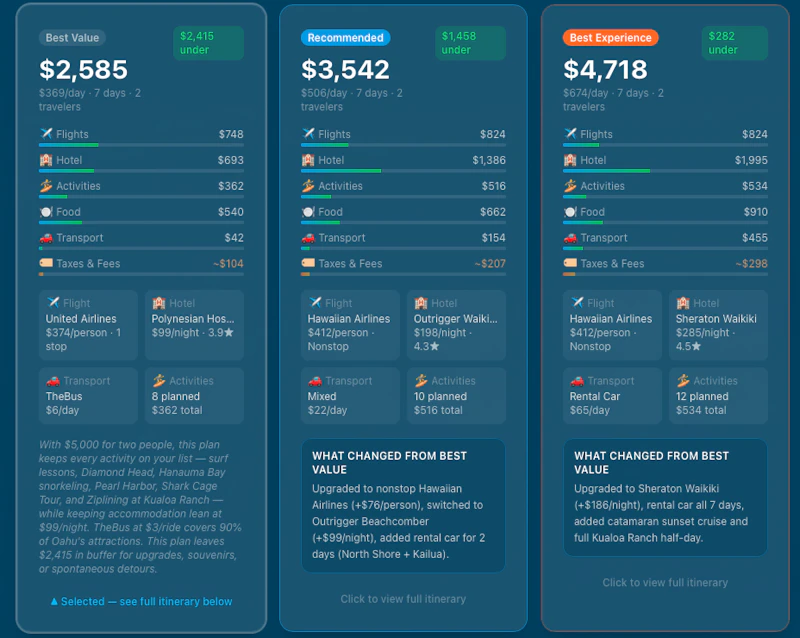
Task: Open the Best Experience card's Hawaiian Airlines flight tile
Action: click(612, 325)
